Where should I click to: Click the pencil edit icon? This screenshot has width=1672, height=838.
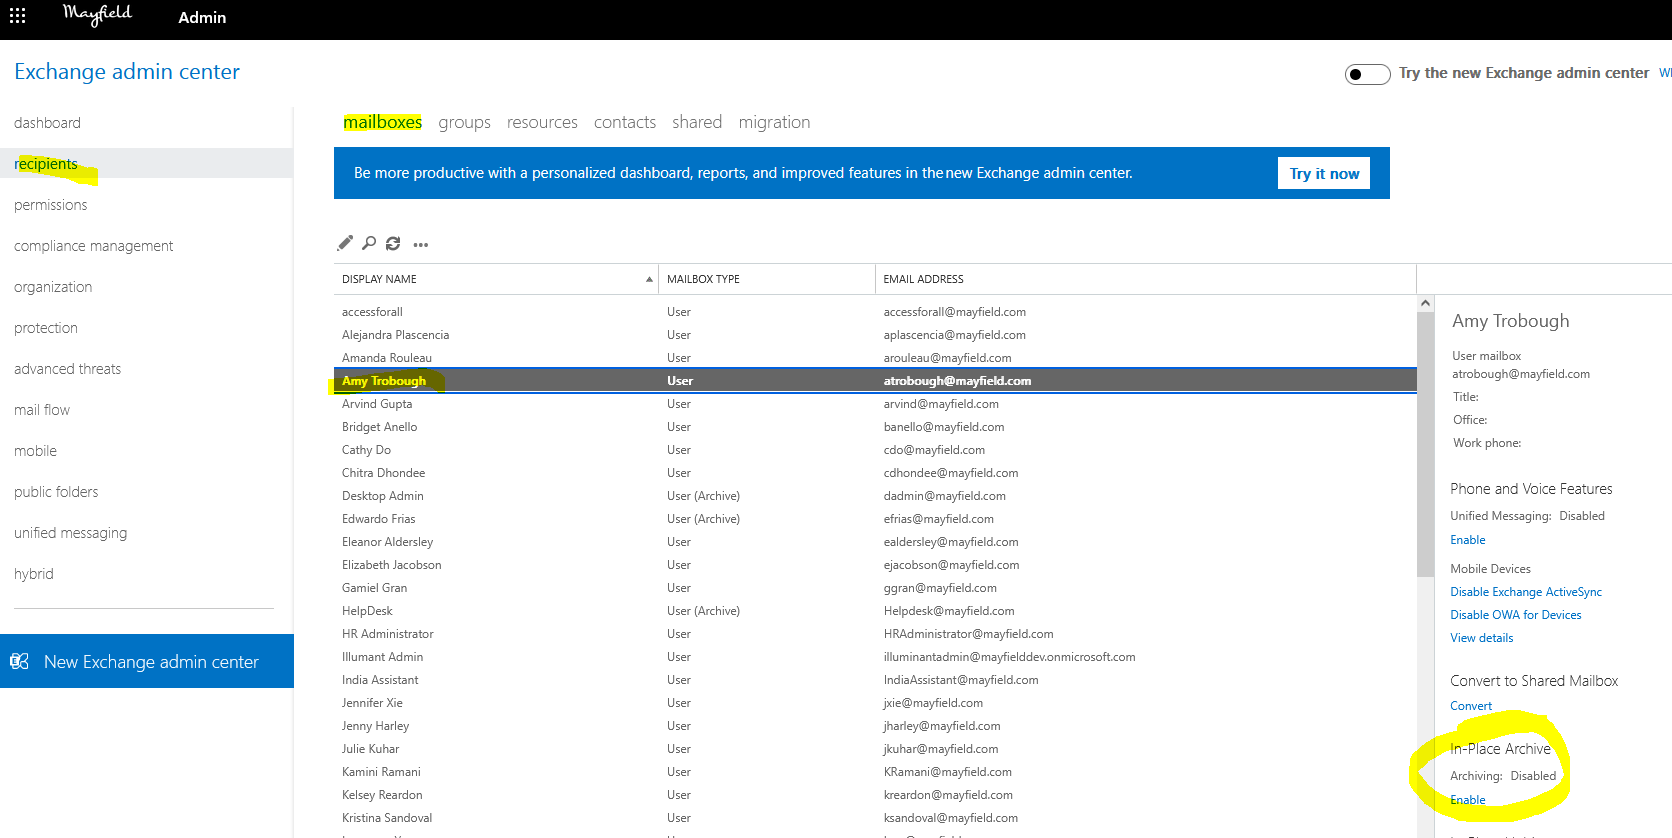345,243
